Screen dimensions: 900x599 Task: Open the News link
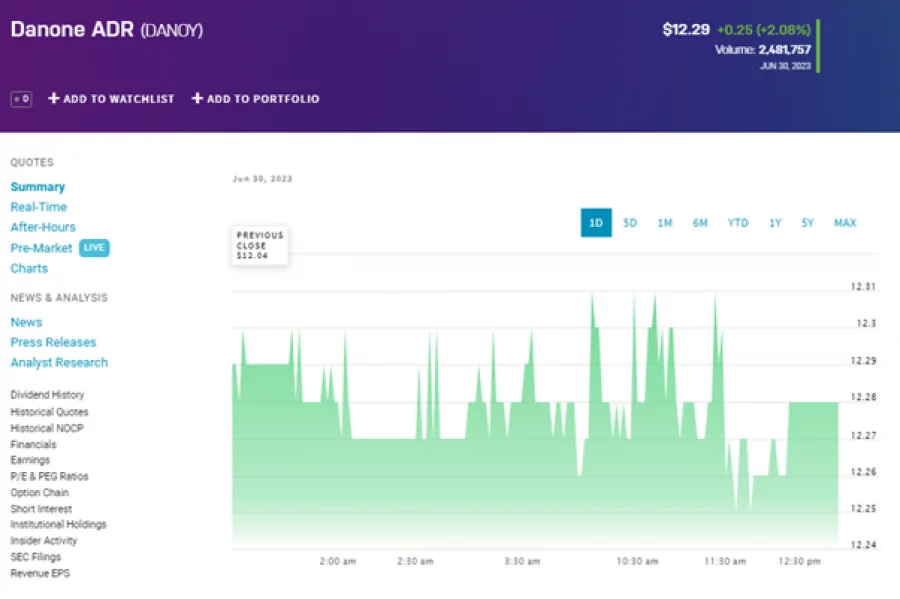tap(26, 322)
